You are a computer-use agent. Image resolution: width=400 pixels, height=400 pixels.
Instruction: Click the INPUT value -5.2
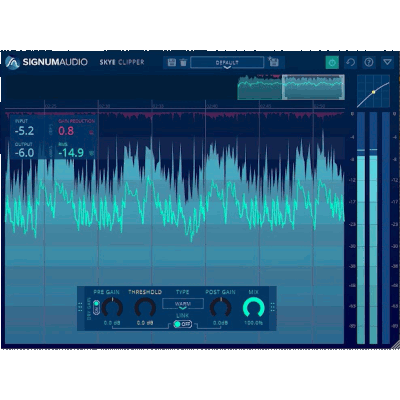24,131
